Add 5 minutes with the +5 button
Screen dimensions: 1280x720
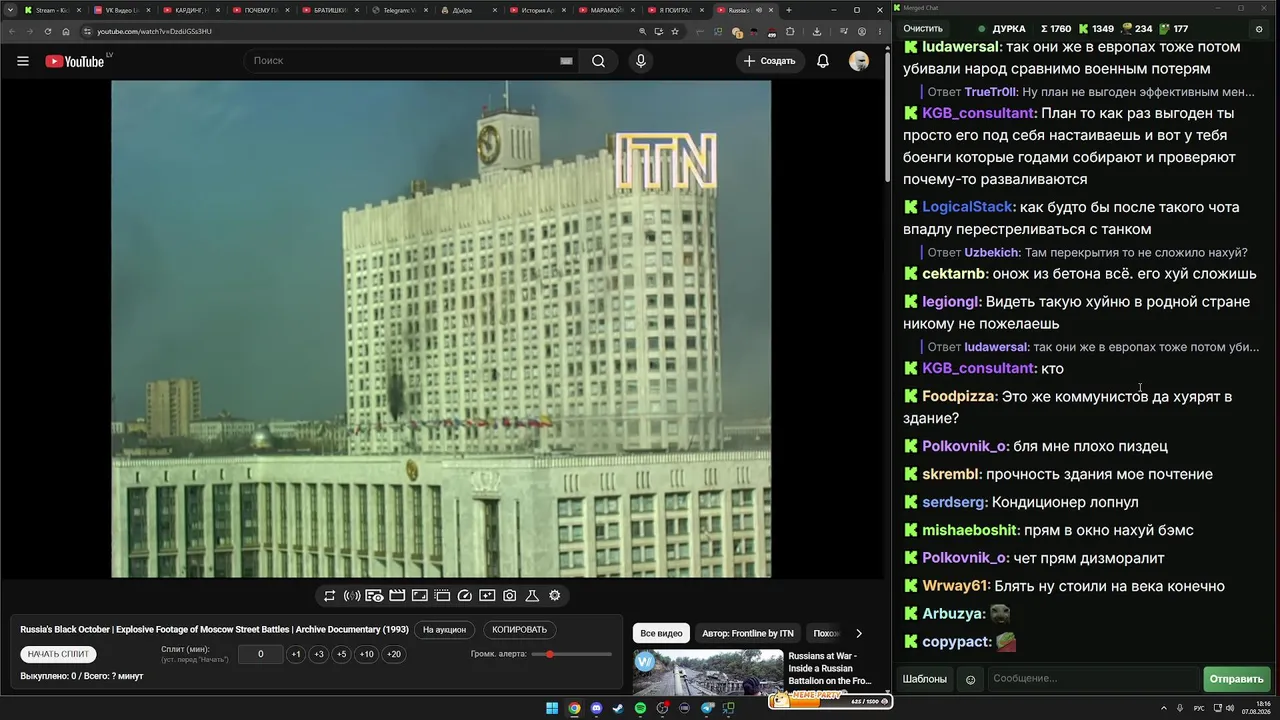(341, 654)
